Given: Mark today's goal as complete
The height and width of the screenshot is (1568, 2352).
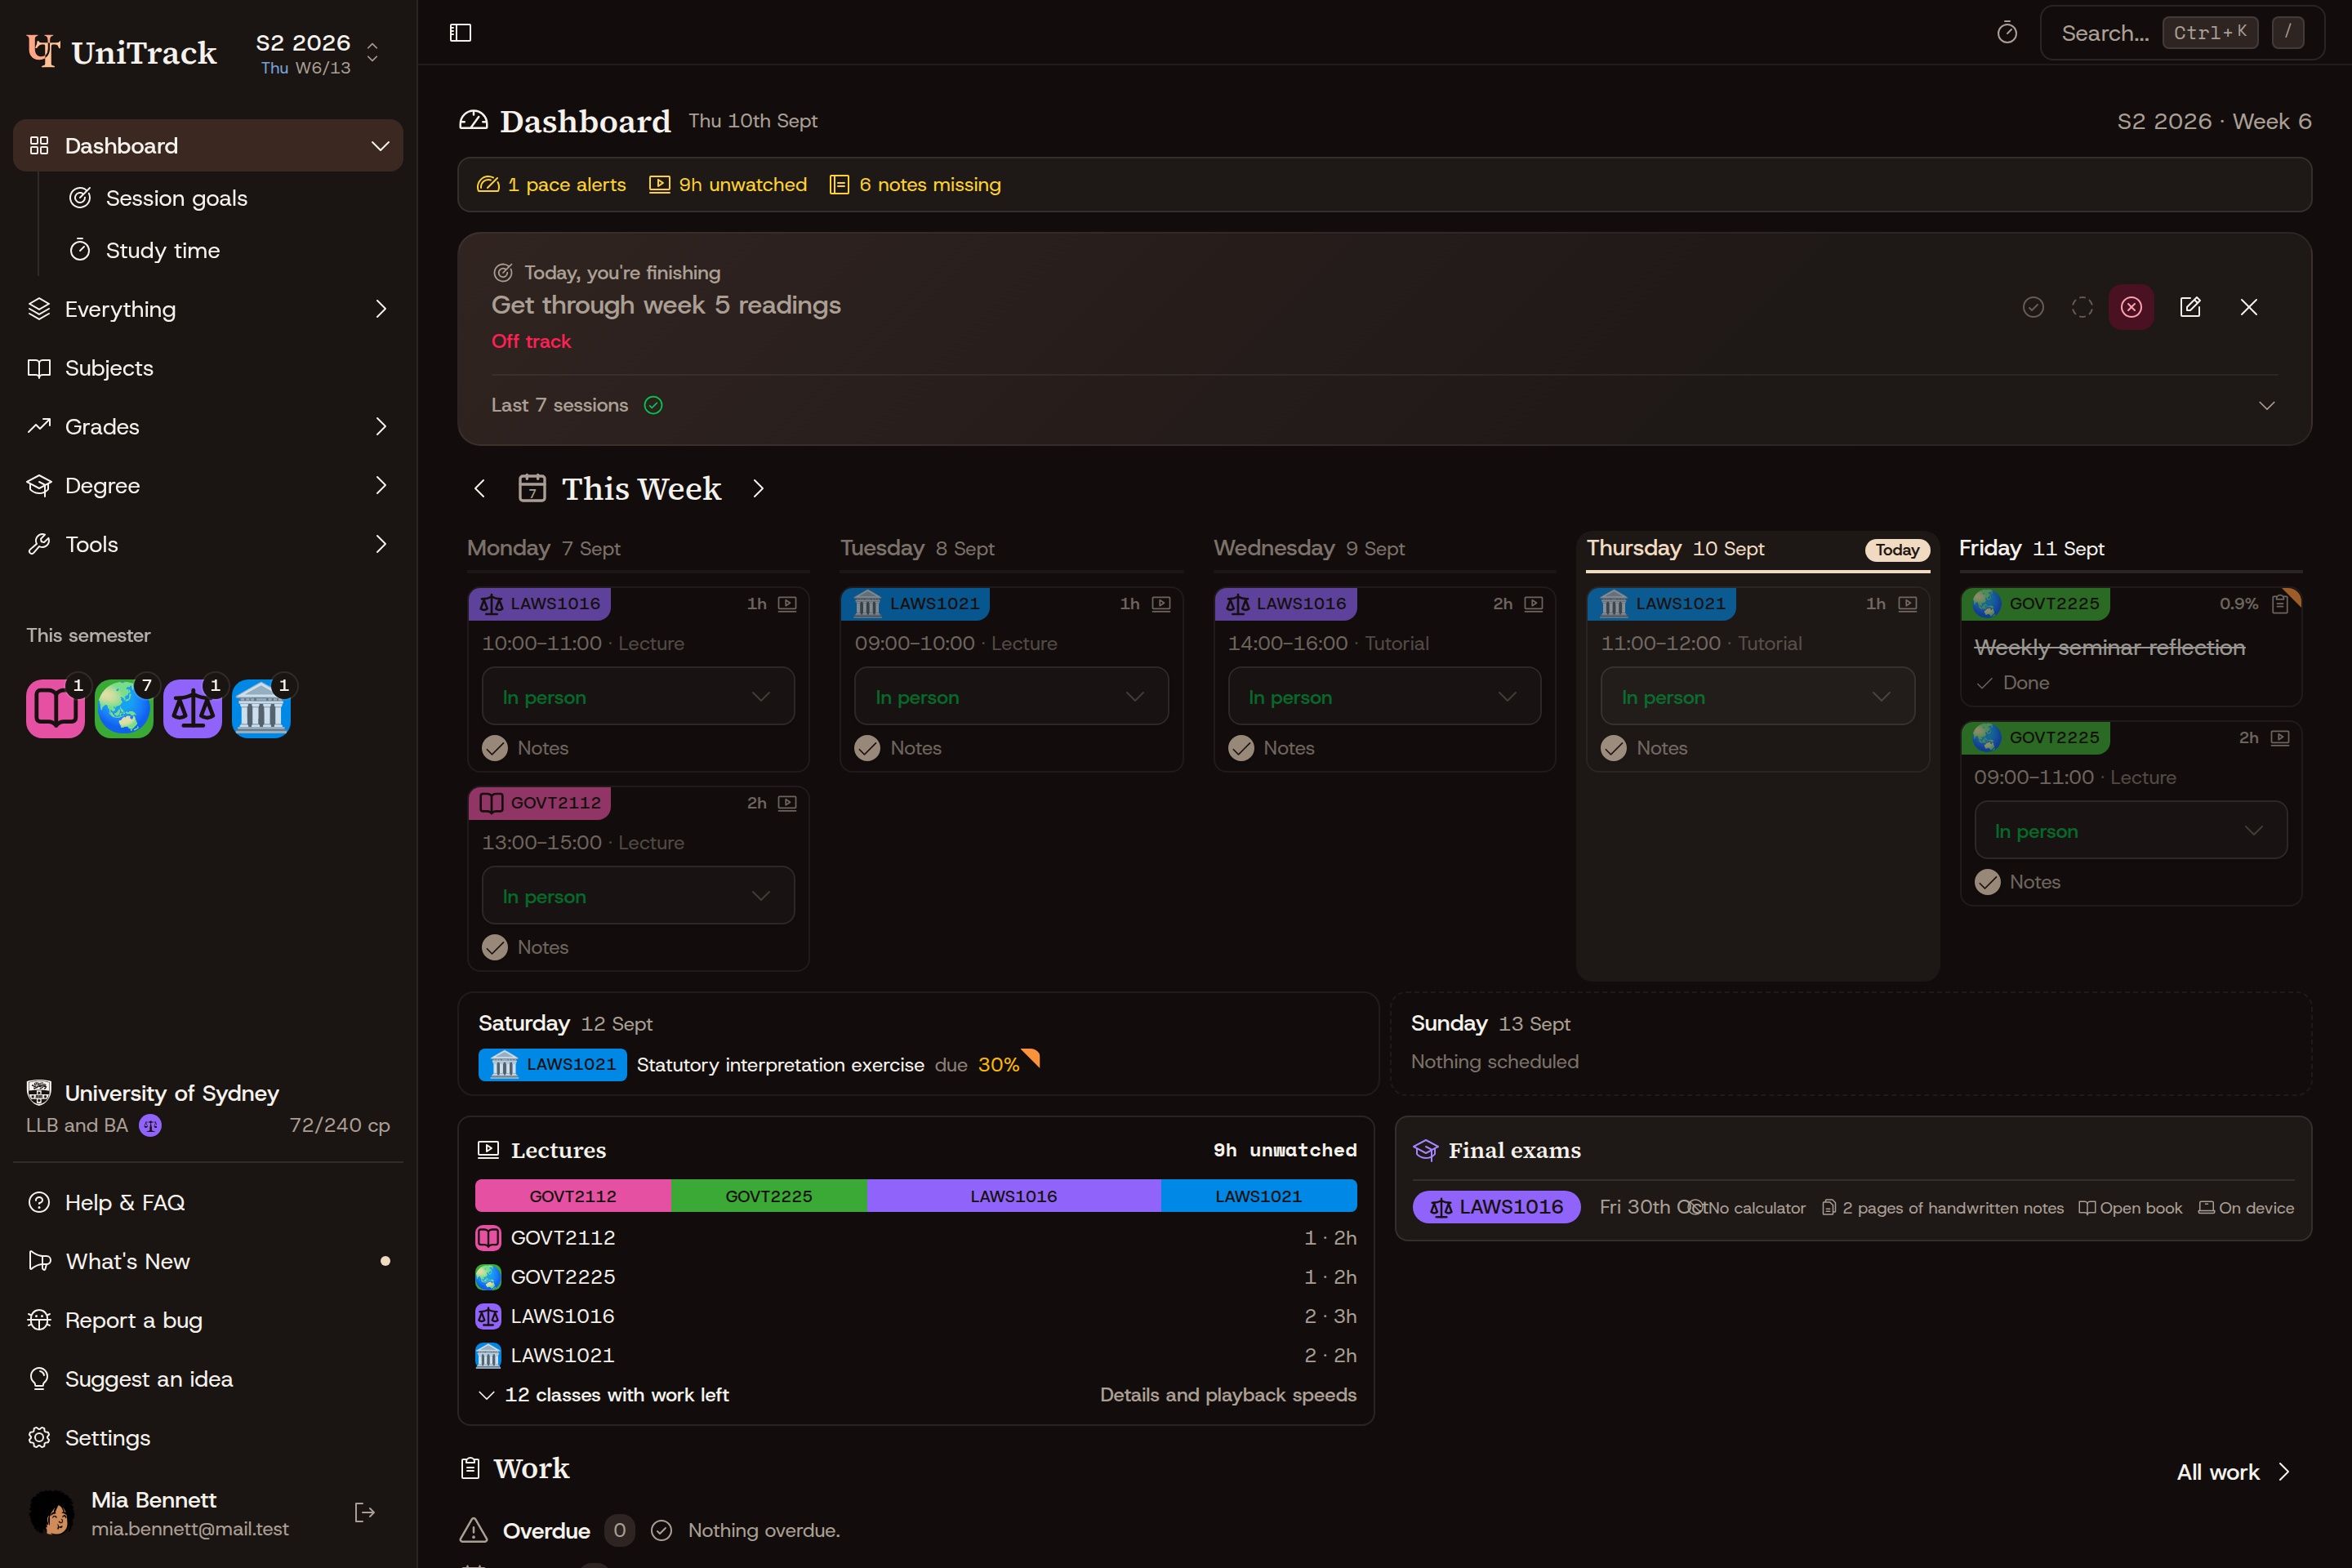Looking at the screenshot, I should point(2033,307).
